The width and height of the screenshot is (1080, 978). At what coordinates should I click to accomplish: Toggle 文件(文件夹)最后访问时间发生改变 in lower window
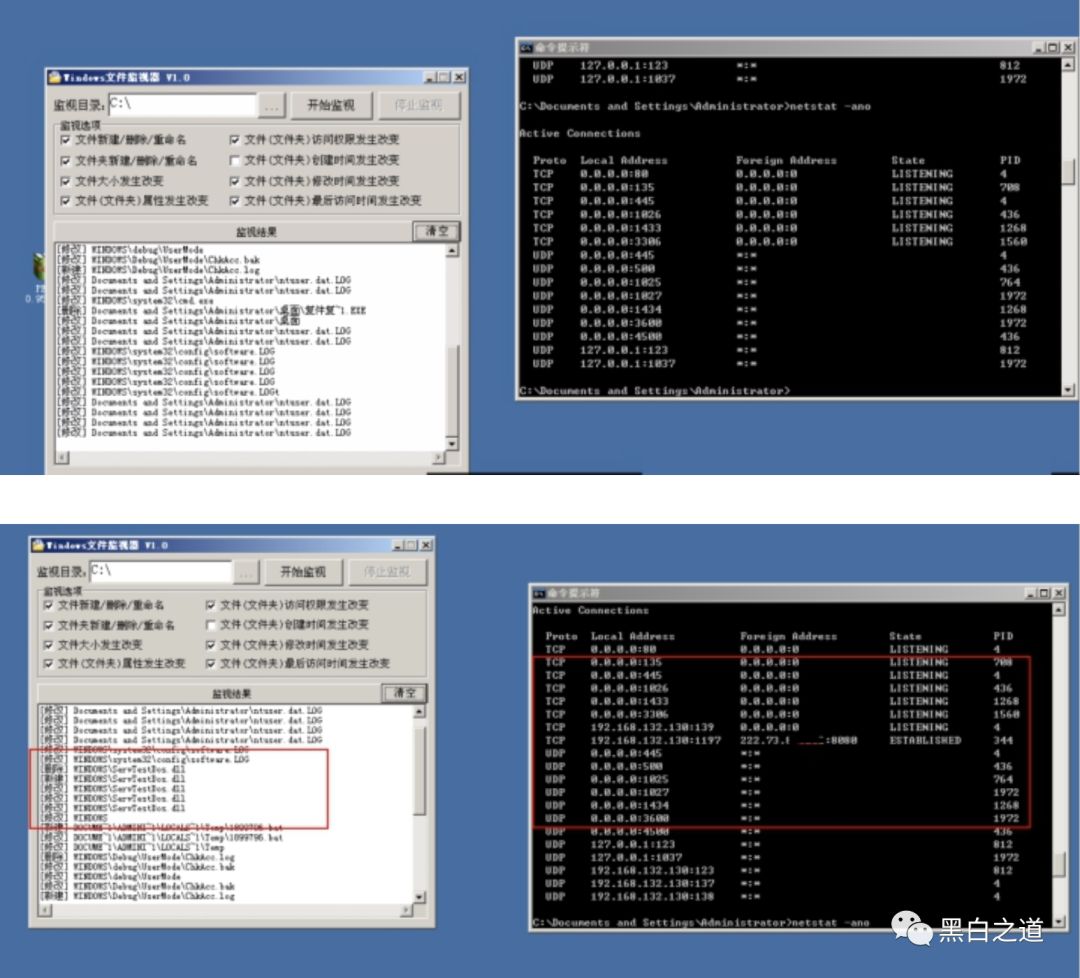211,663
